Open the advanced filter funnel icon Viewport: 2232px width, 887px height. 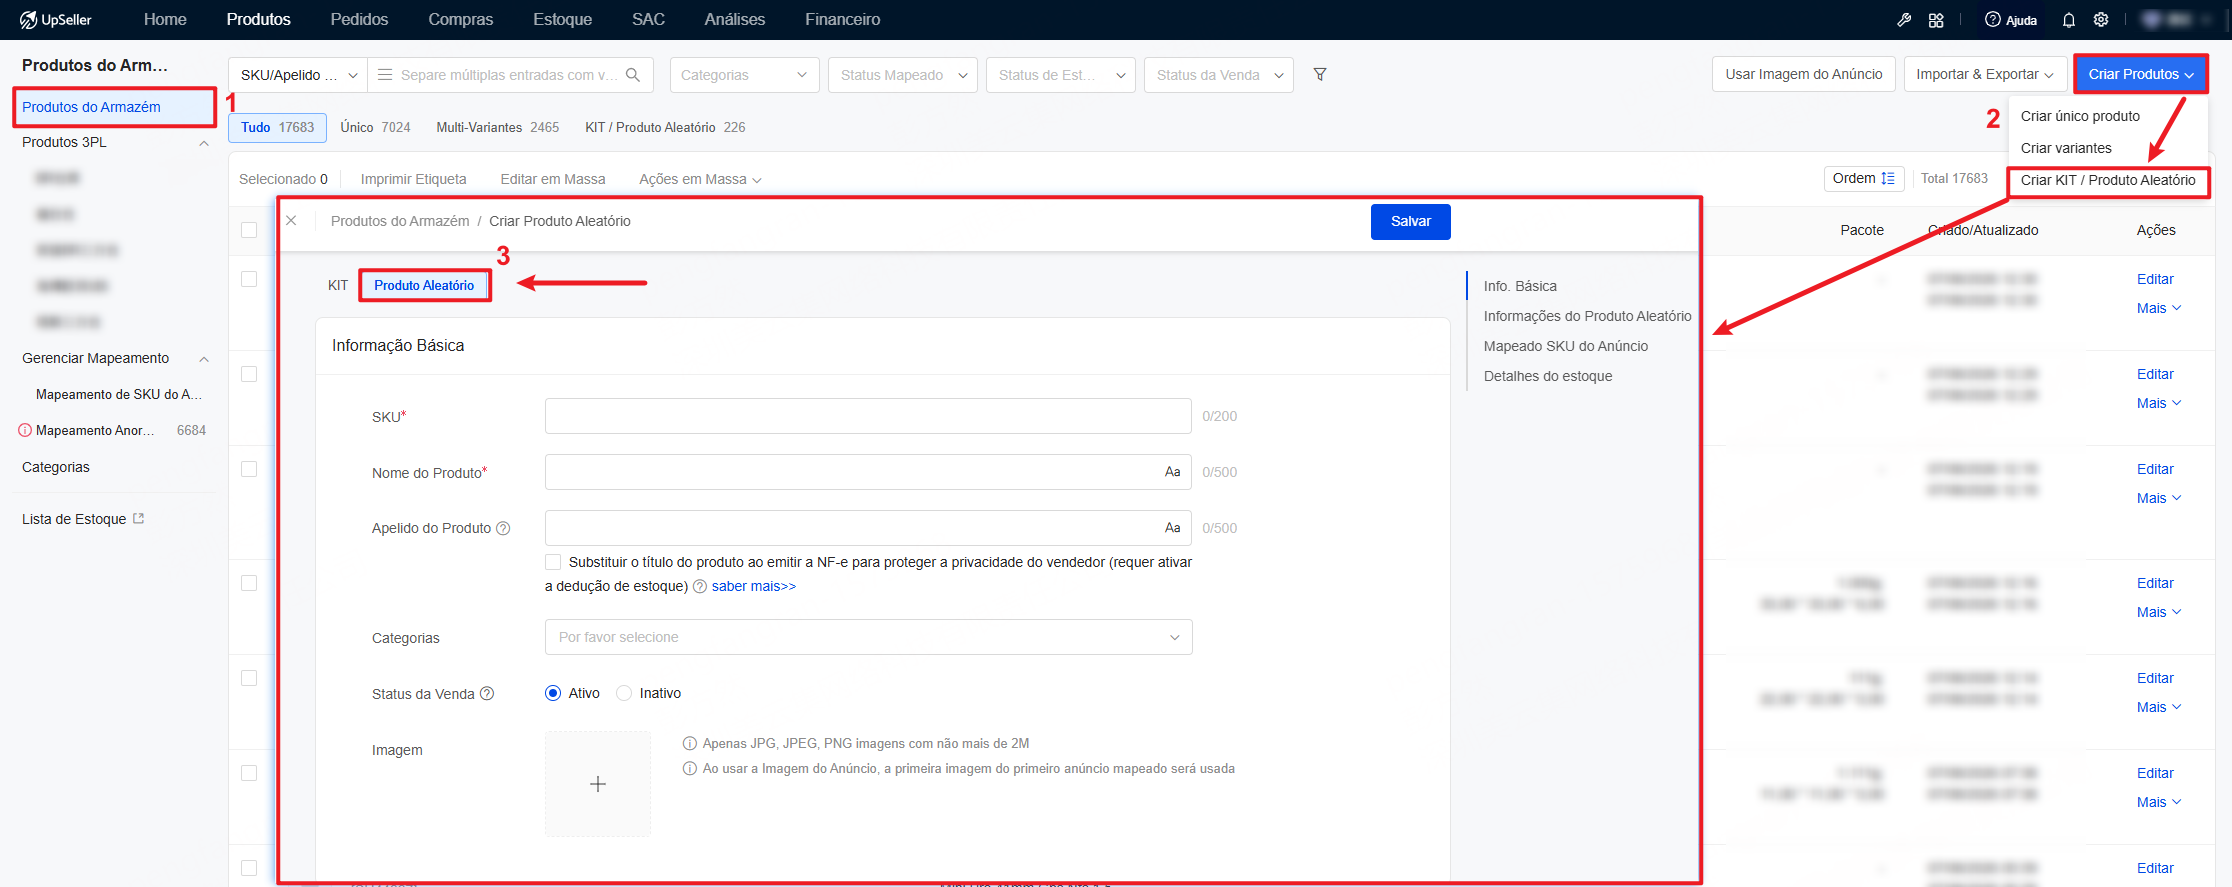[x=1320, y=75]
